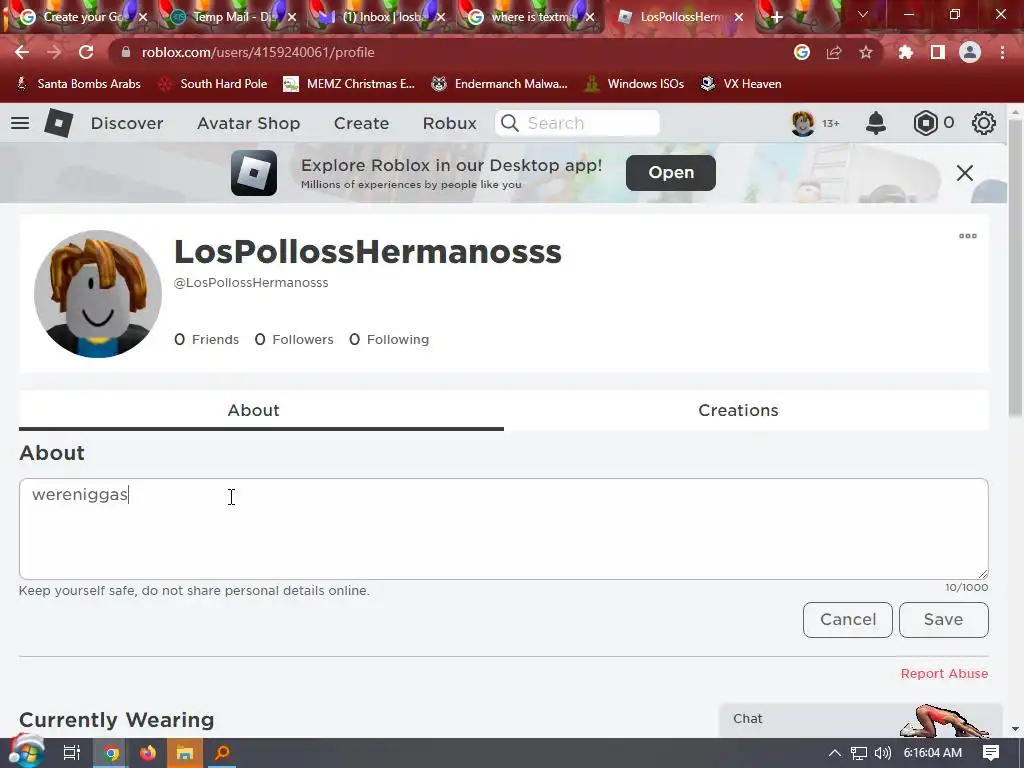Click the Roblox logo home icon
Image resolution: width=1024 pixels, height=768 pixels.
(58, 123)
